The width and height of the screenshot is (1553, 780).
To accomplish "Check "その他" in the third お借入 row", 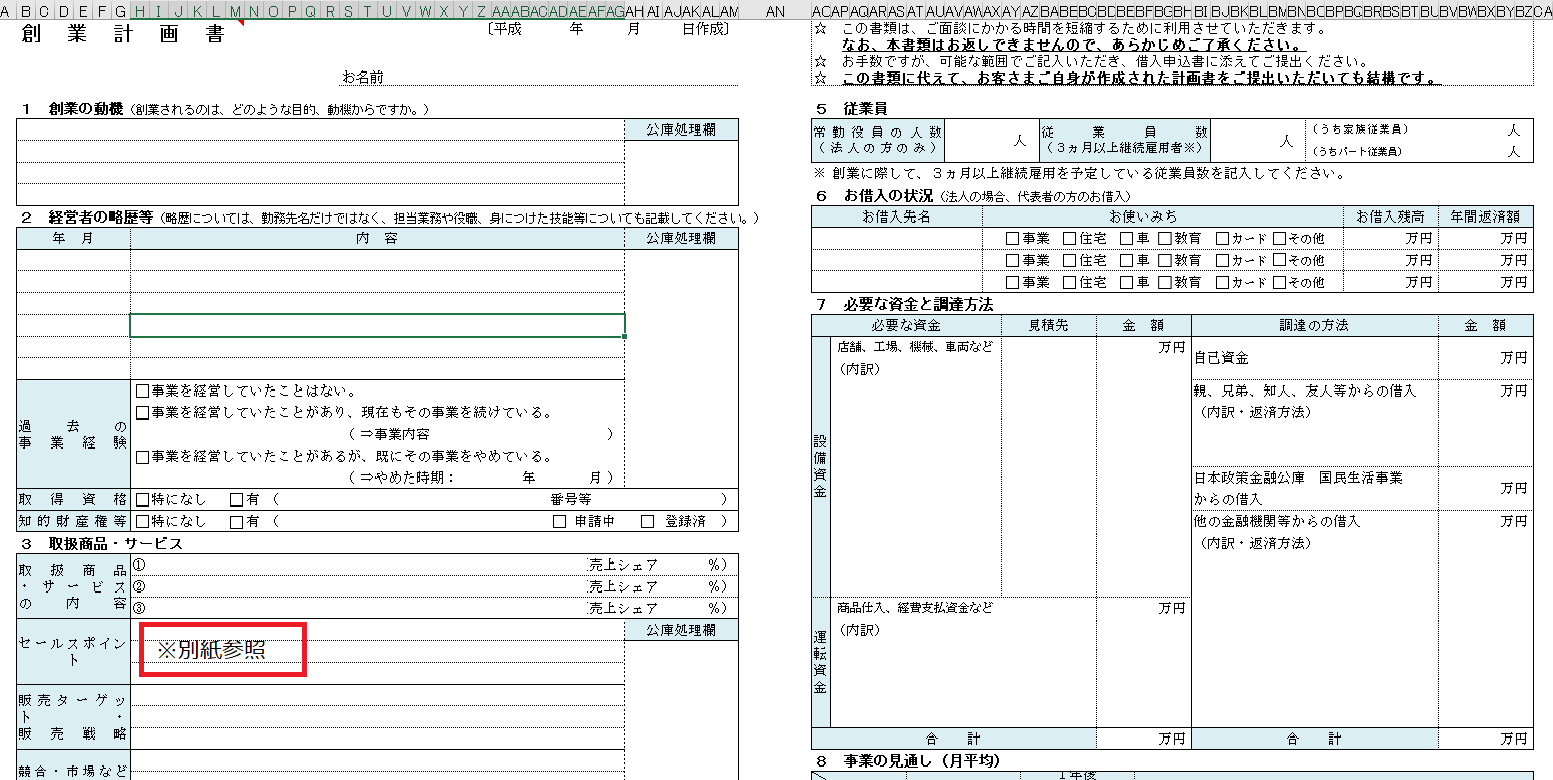I will pyautogui.click(x=1280, y=283).
